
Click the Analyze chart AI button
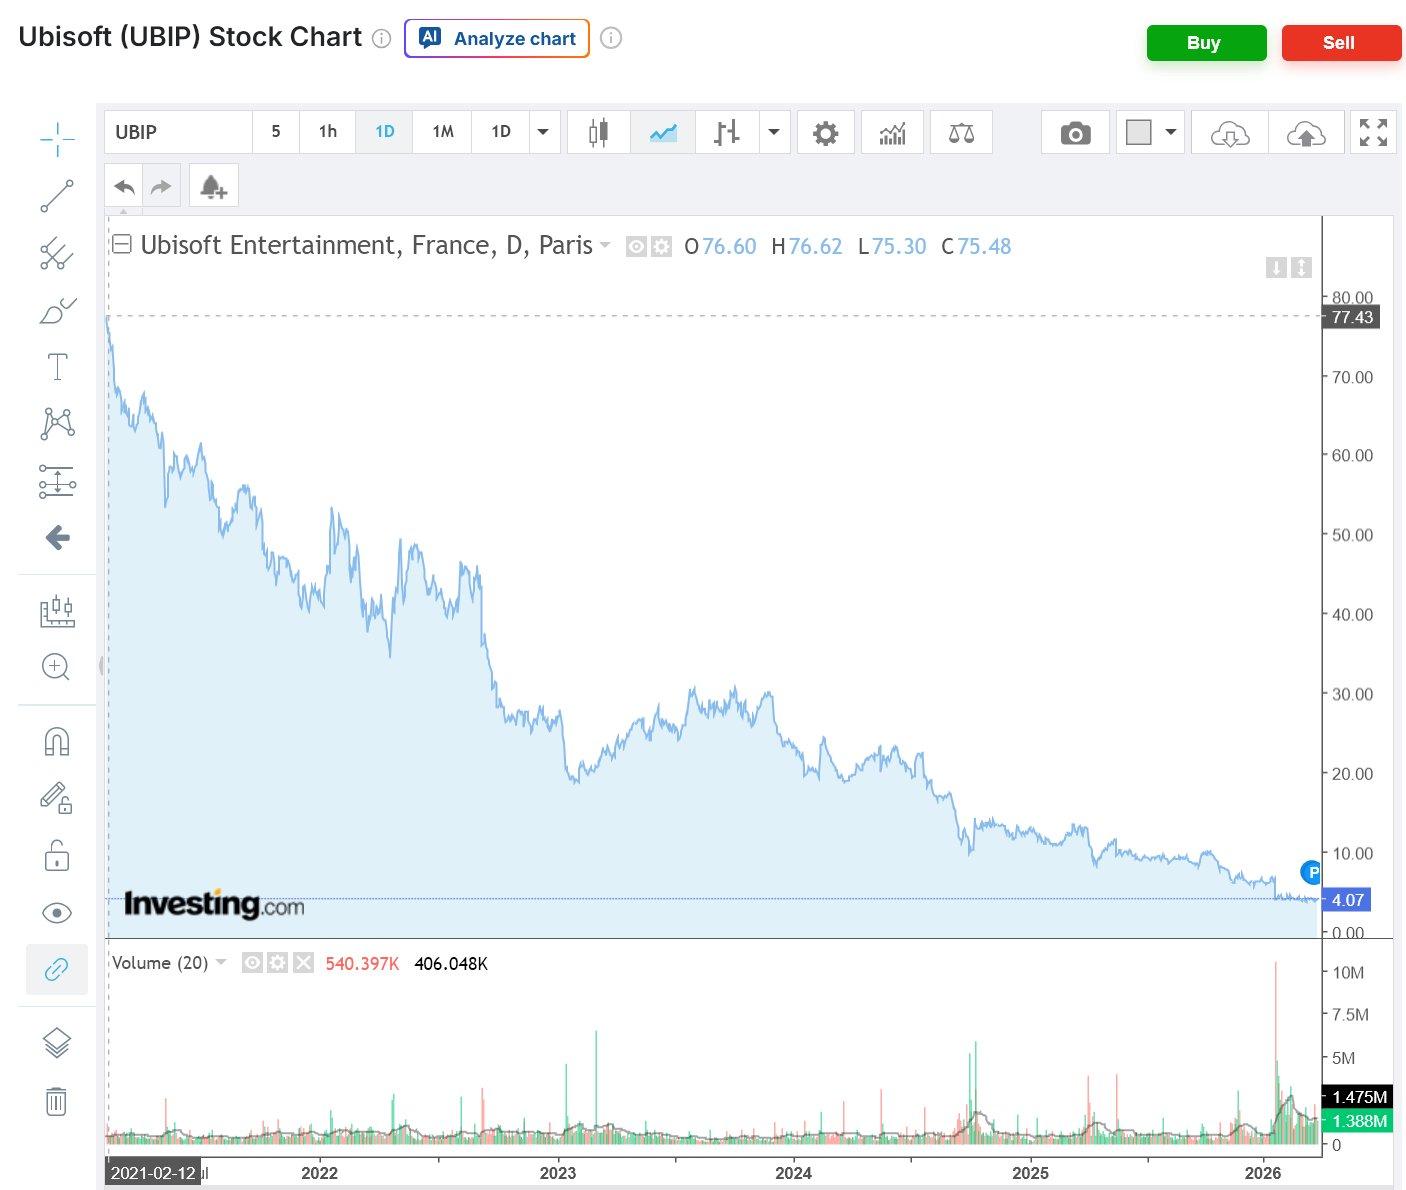click(x=497, y=39)
